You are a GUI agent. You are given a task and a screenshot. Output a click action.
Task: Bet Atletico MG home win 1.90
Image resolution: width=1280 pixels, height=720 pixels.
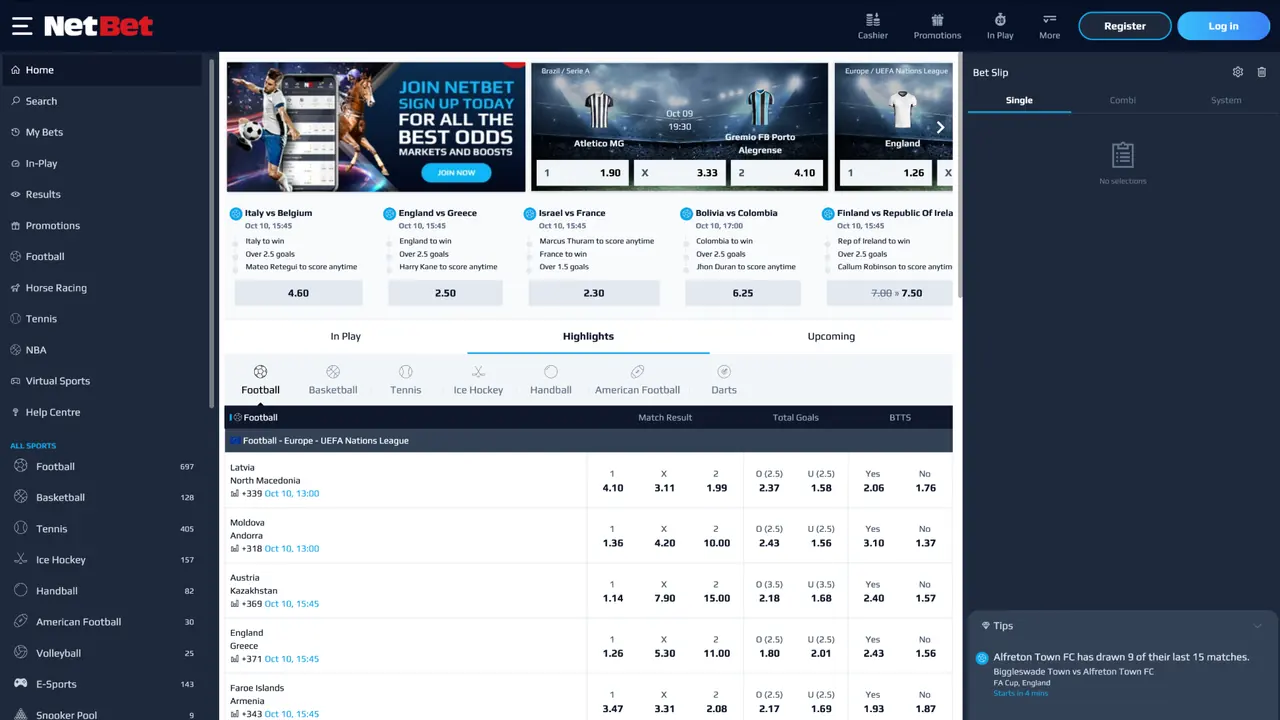click(581, 173)
